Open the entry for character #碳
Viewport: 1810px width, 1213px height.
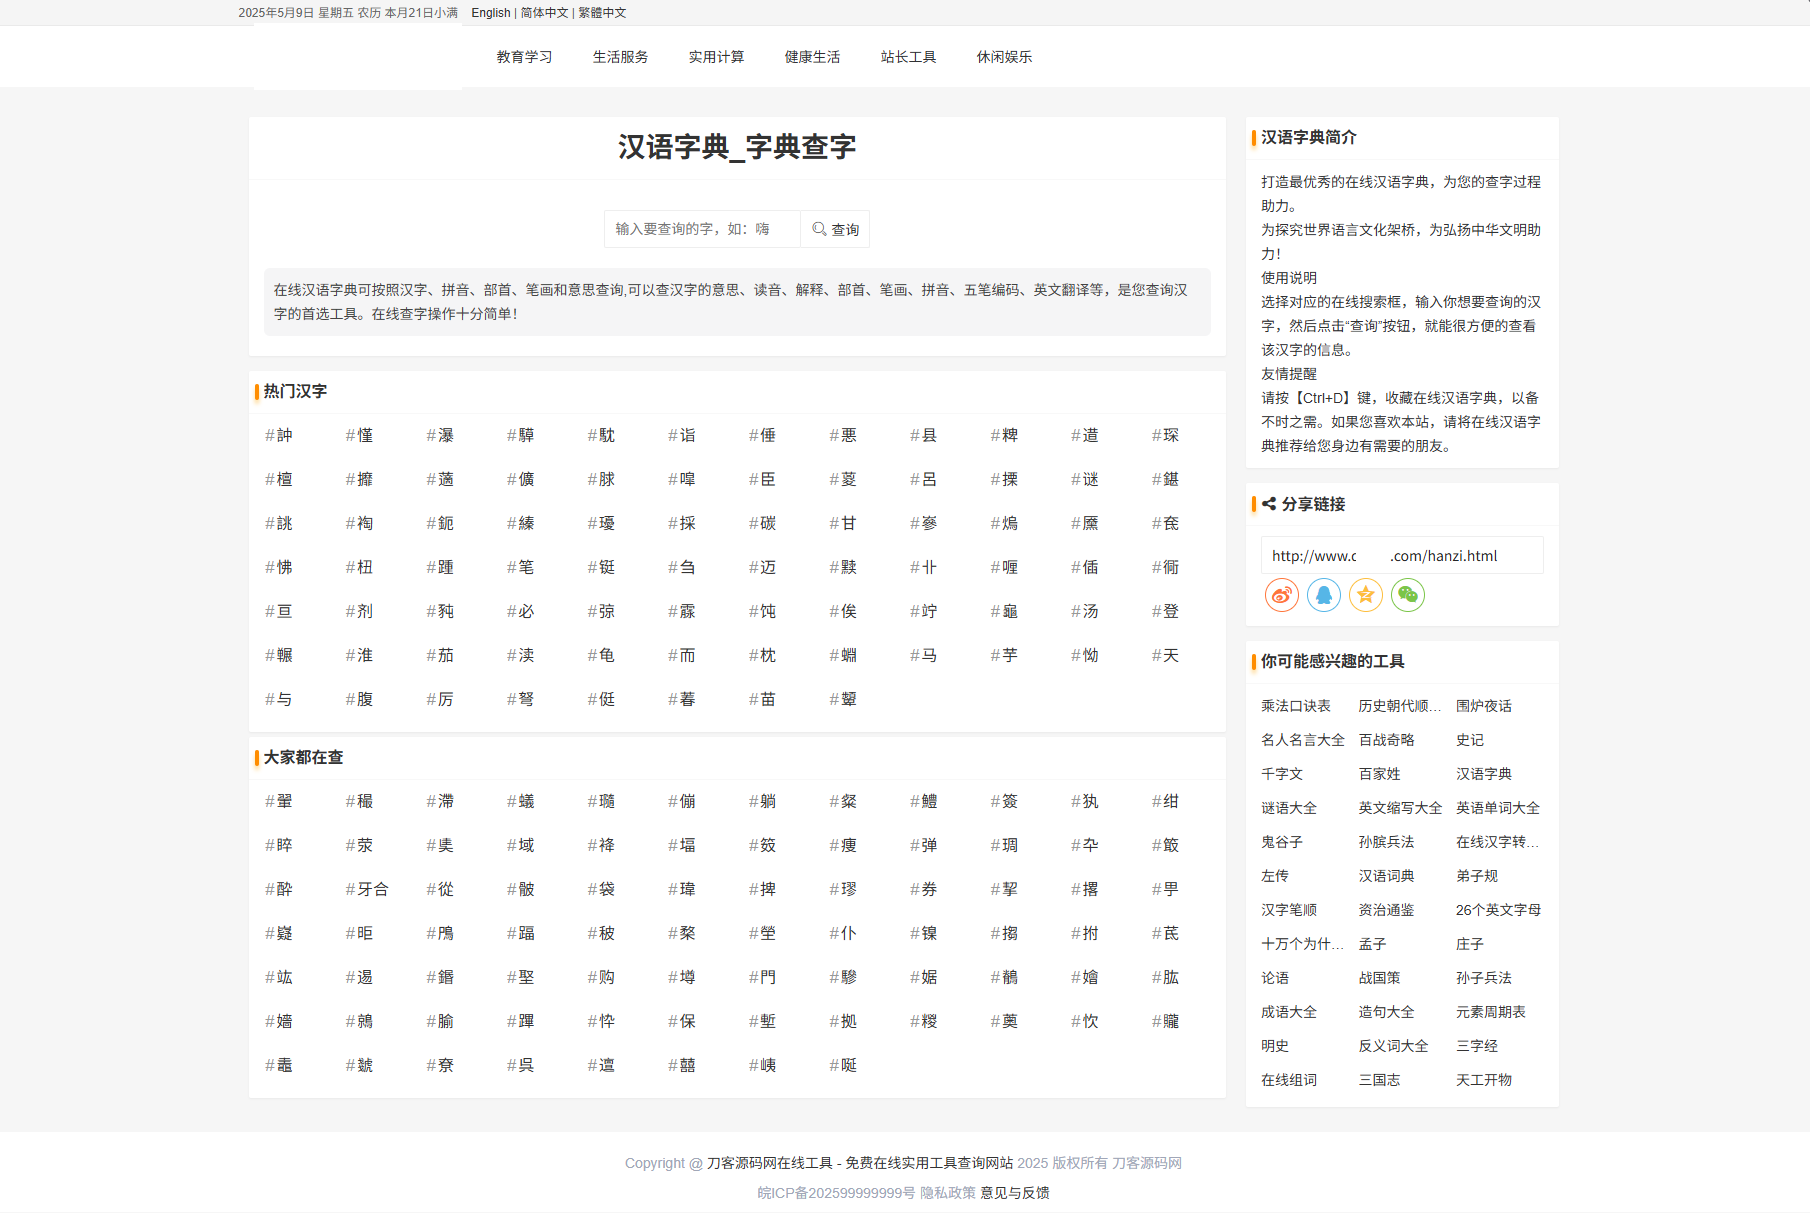tap(763, 524)
